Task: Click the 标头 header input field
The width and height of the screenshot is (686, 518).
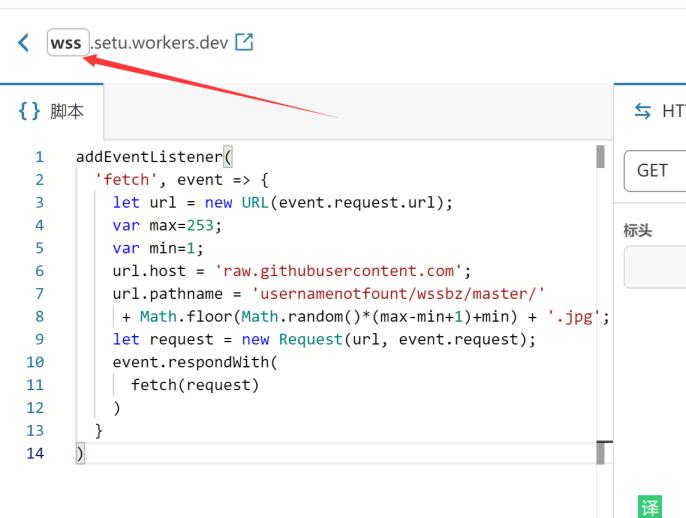Action: pyautogui.click(x=655, y=267)
